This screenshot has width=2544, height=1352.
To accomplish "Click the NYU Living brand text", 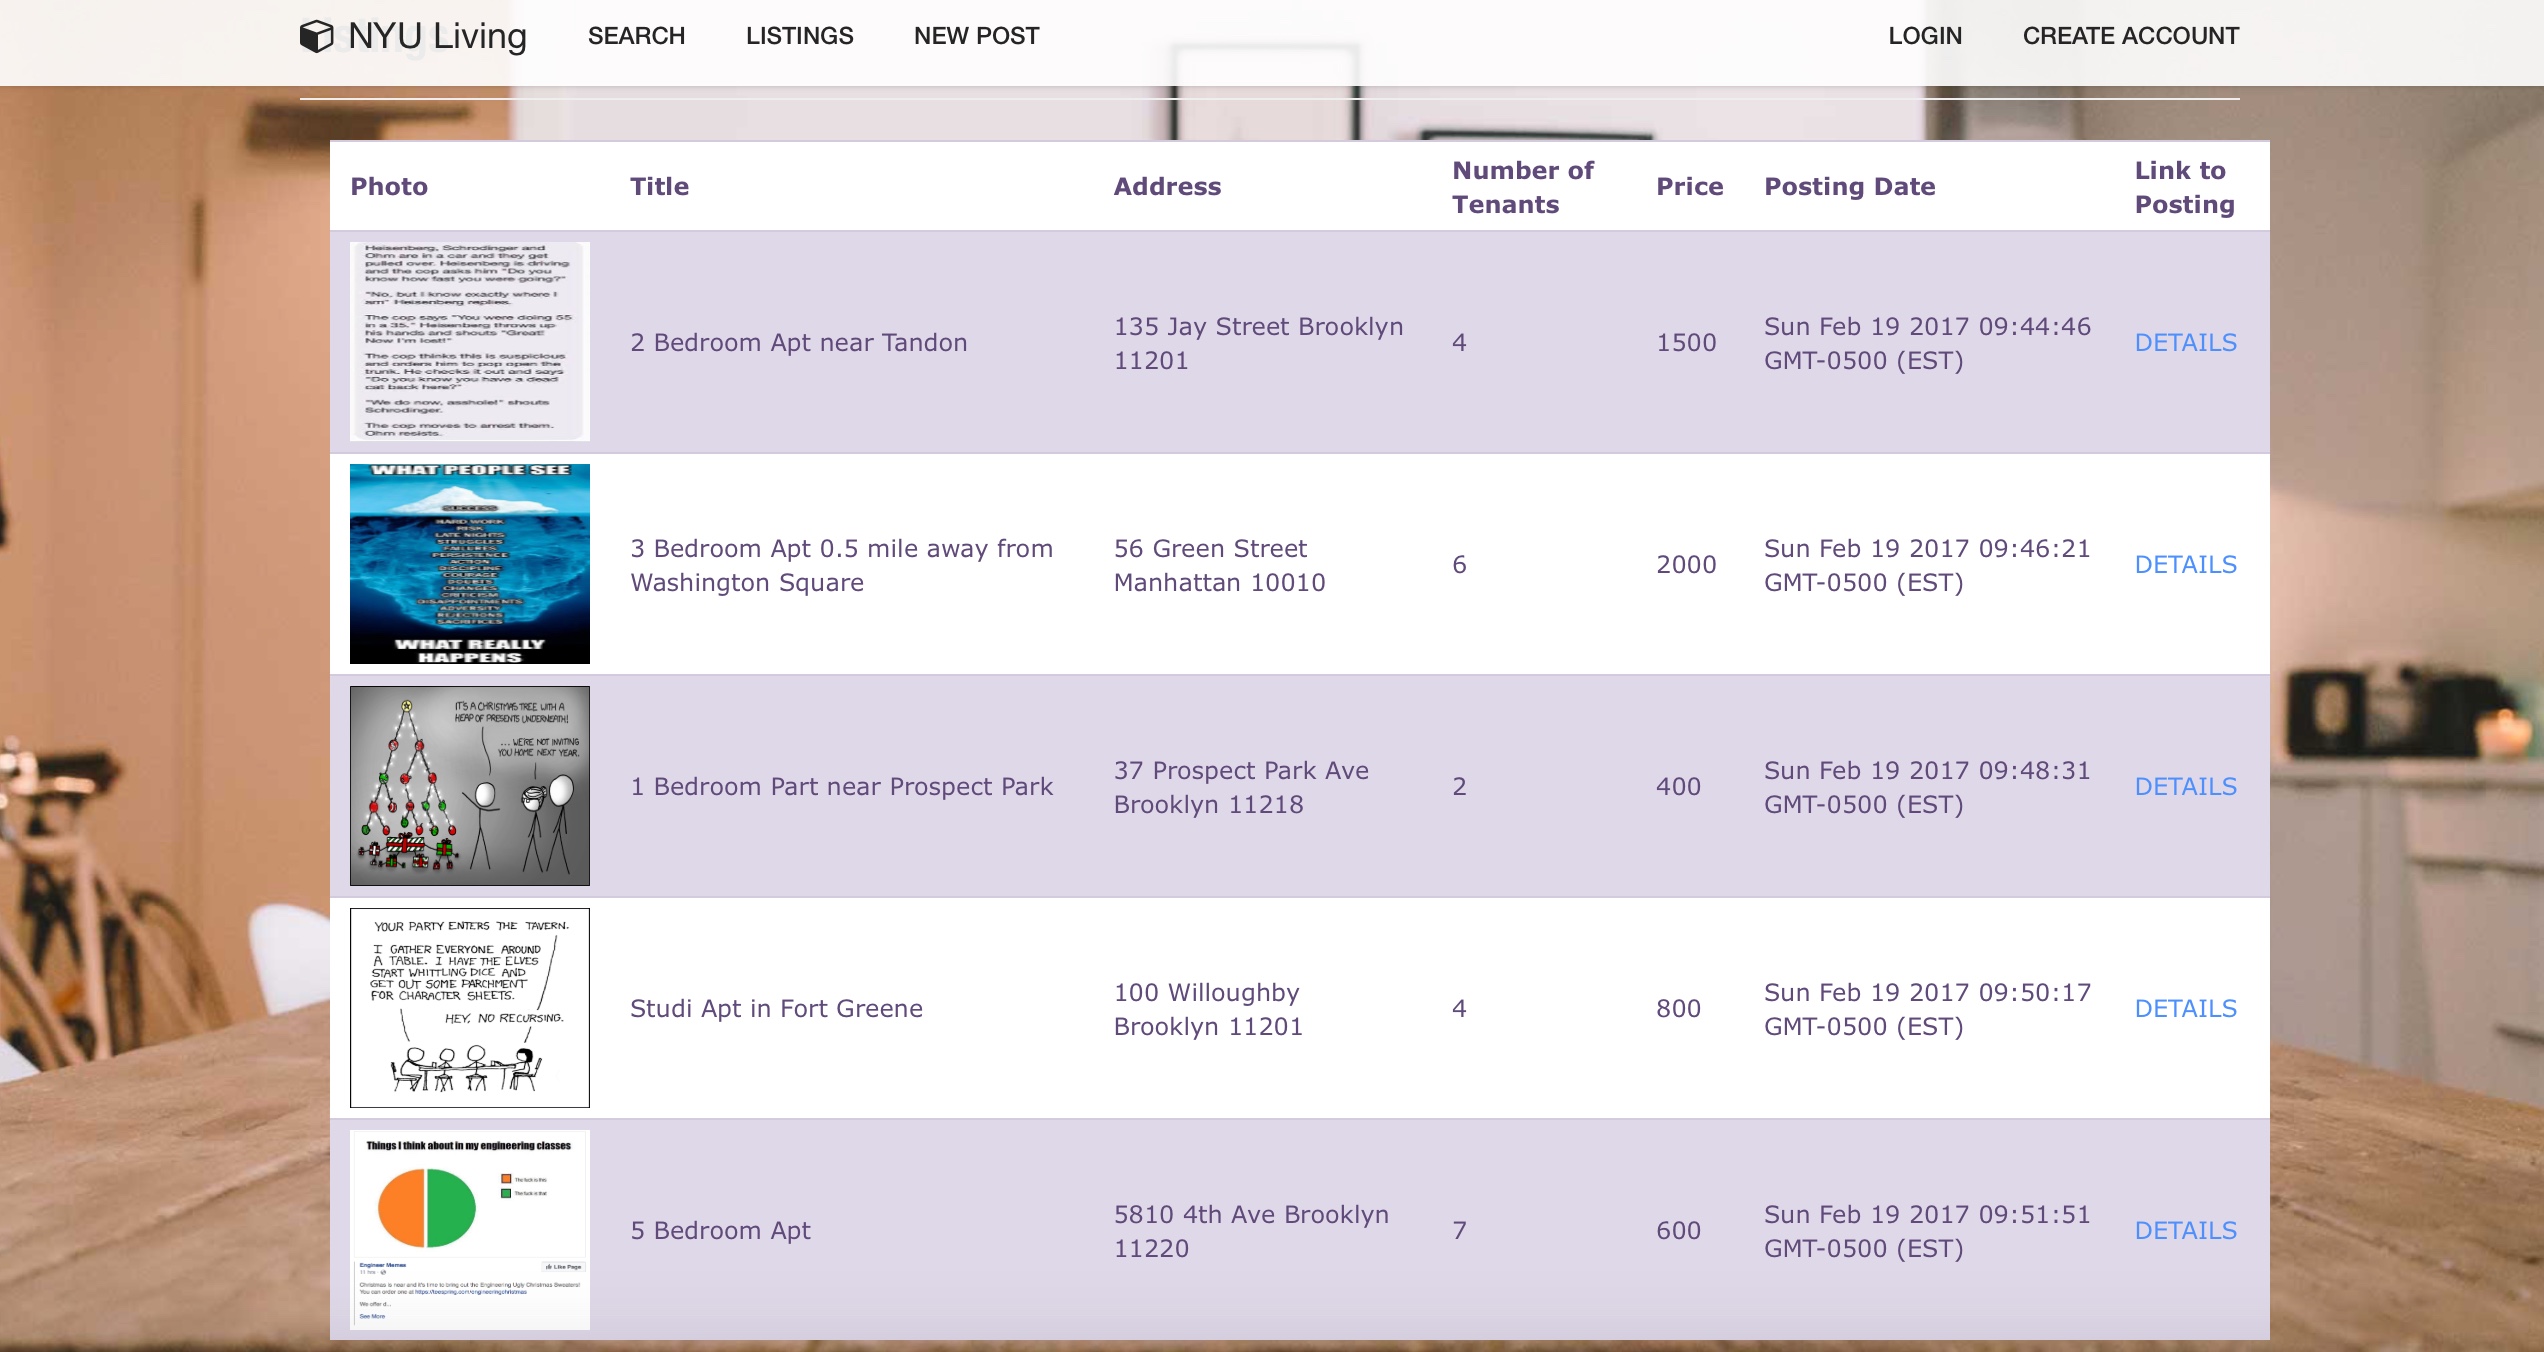I will pos(437,36).
